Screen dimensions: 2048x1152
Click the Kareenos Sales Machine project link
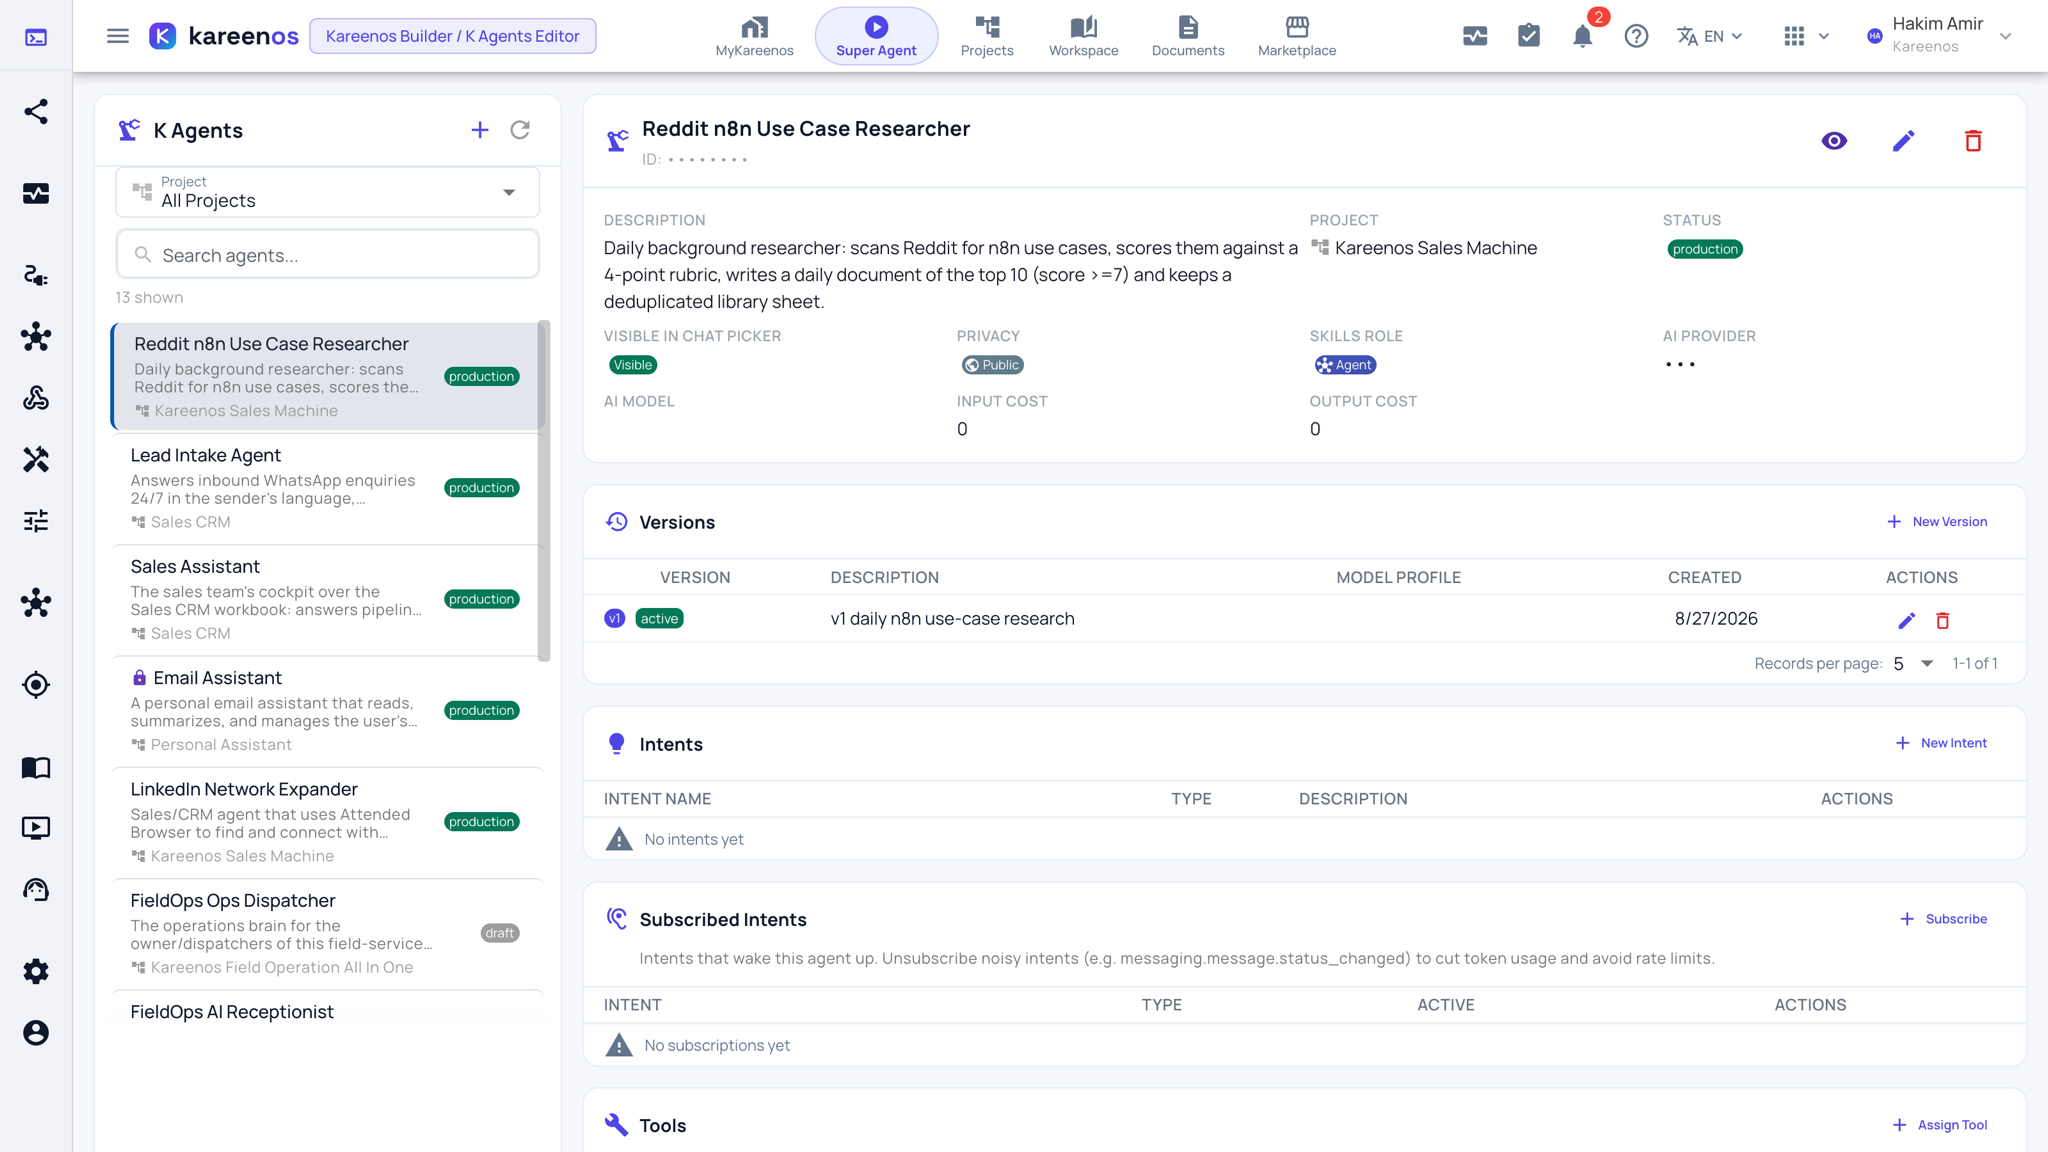(x=1424, y=248)
